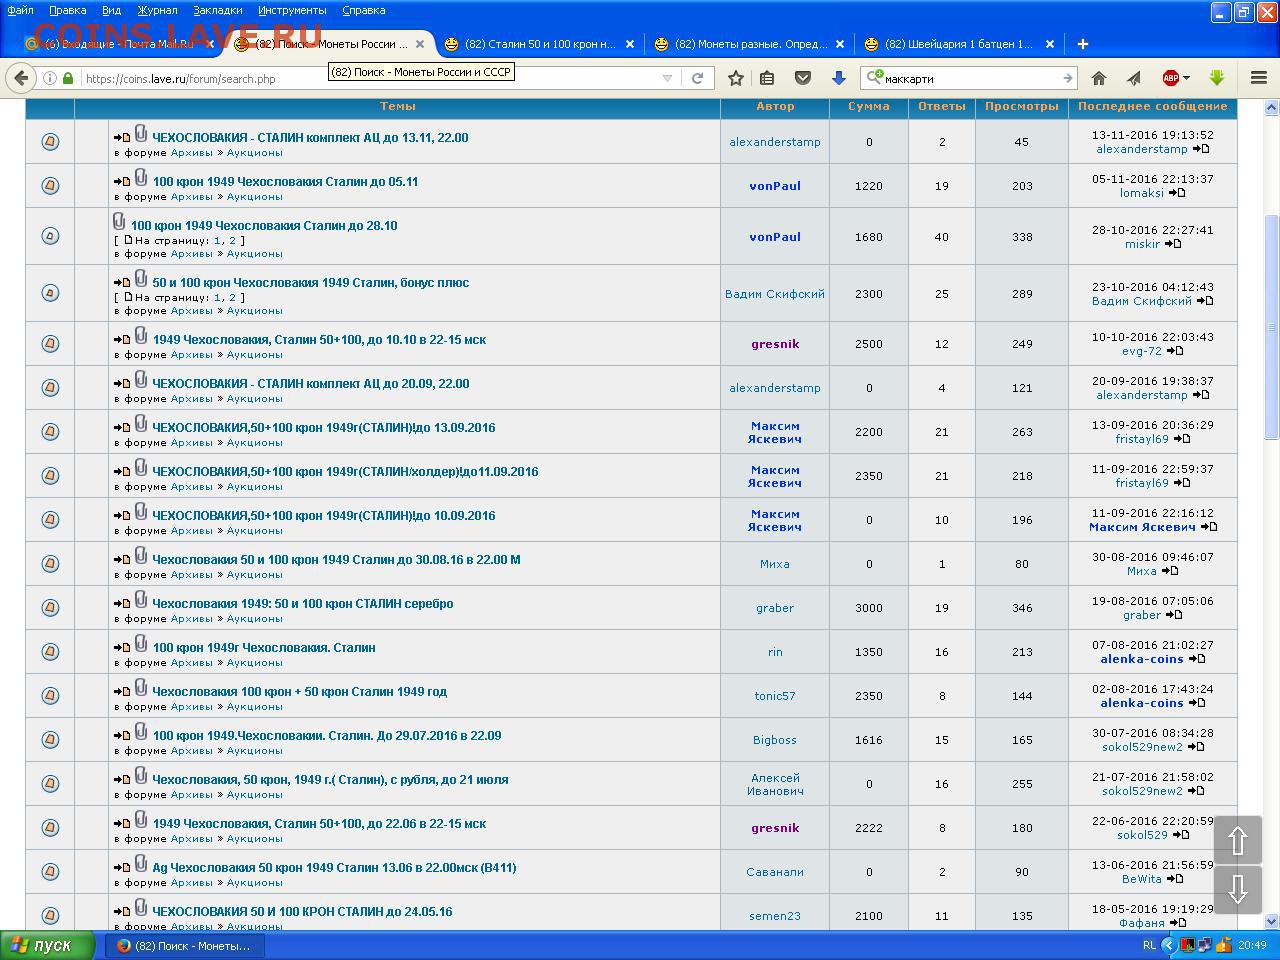The image size is (1280, 960).
Task: Open downloads with the blue arrow icon
Action: (839, 78)
